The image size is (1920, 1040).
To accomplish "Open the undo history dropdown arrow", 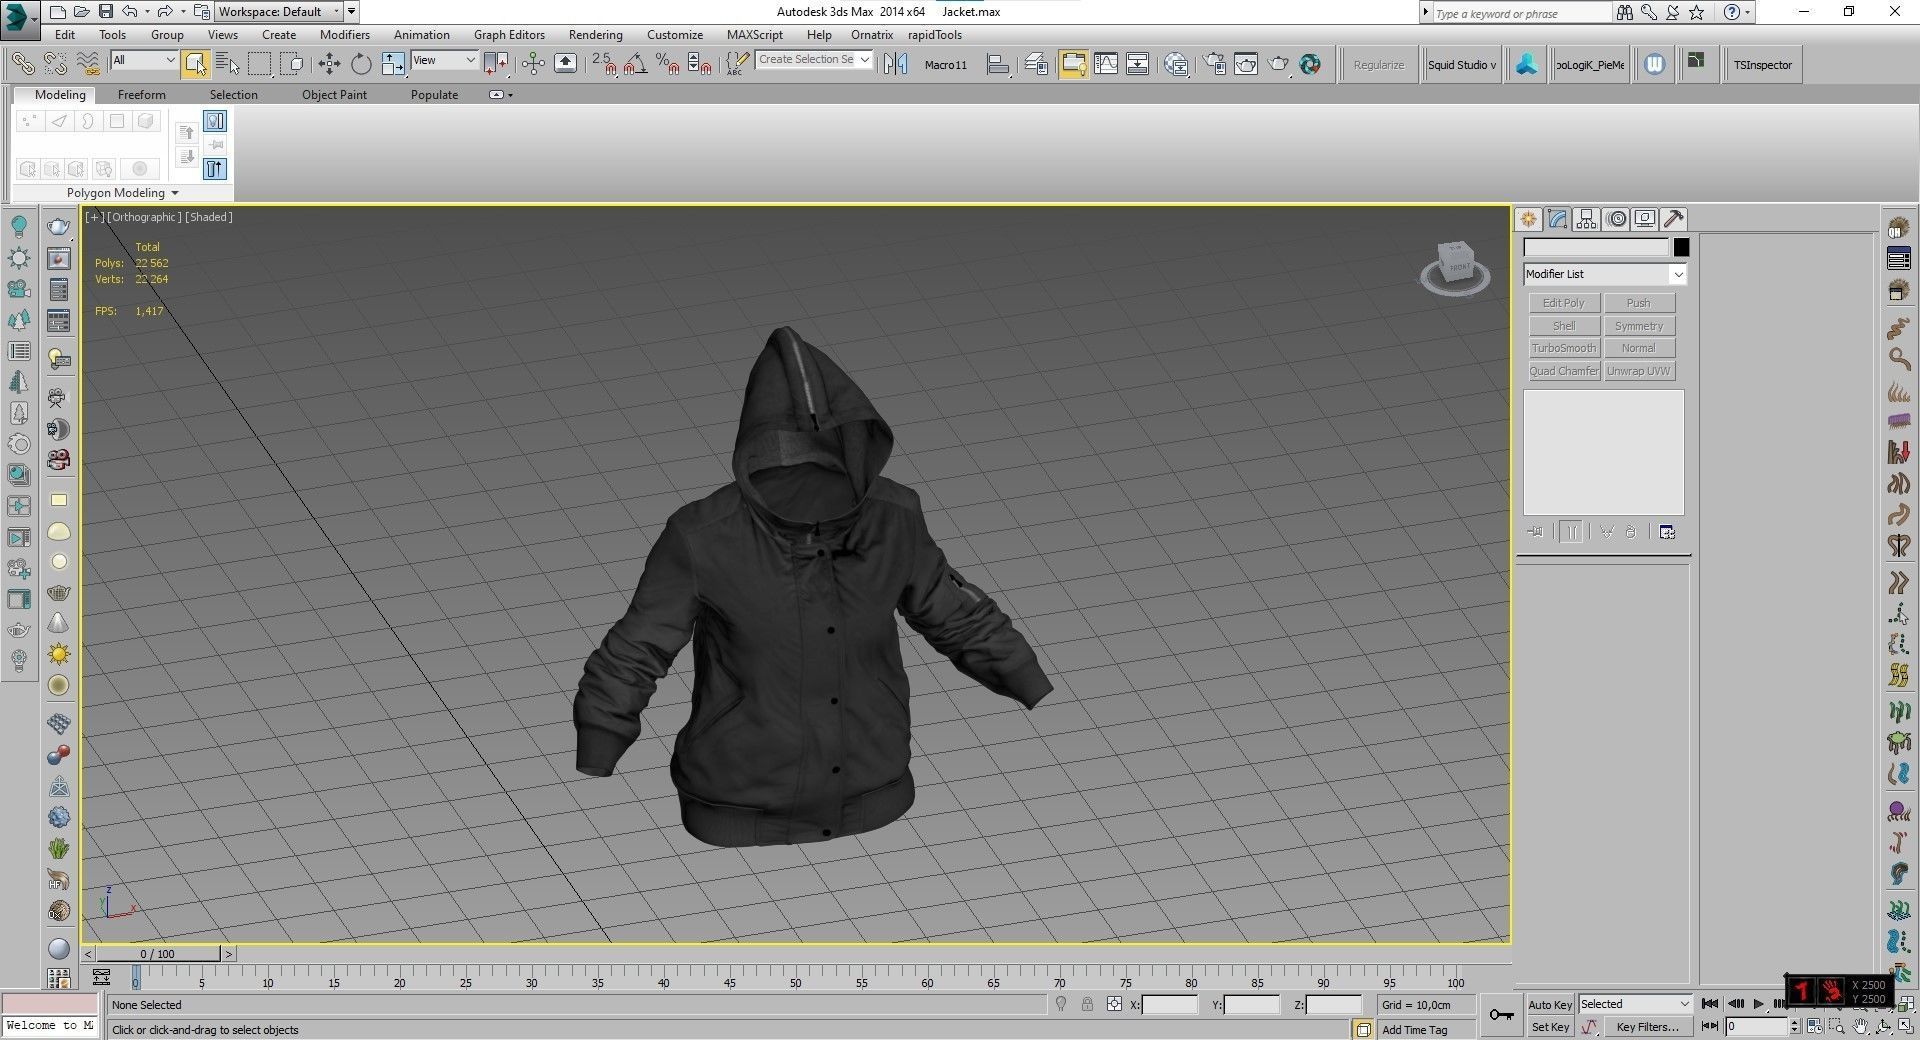I will click(150, 12).
